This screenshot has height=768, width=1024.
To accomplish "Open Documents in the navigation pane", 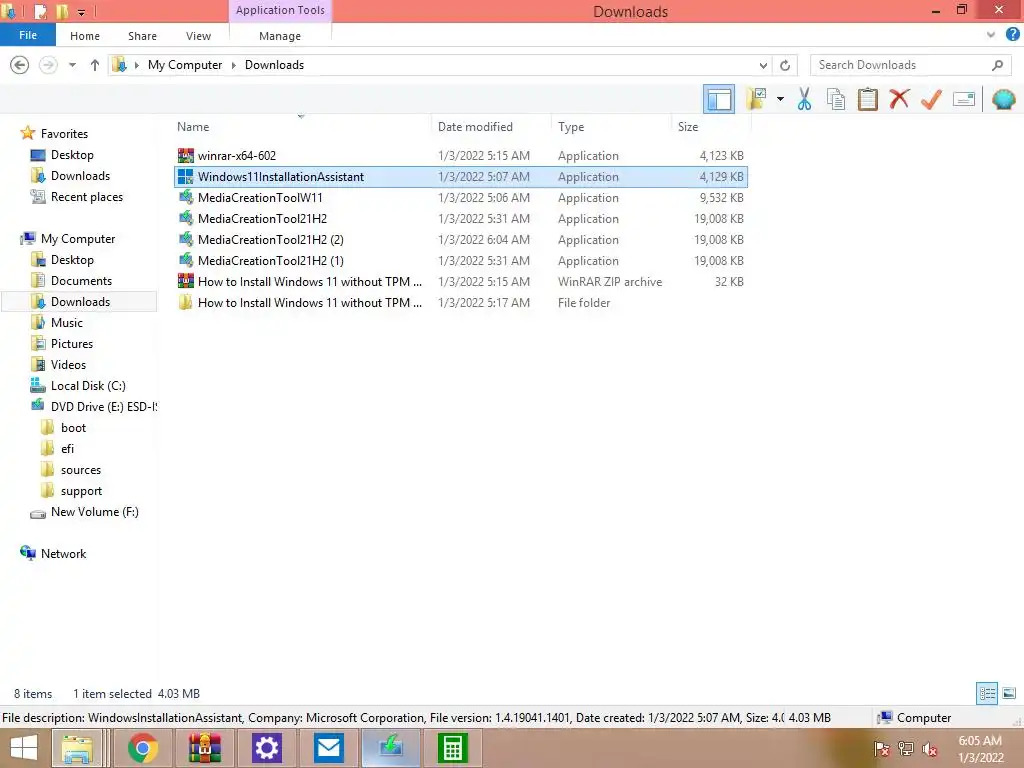I will tap(81, 281).
